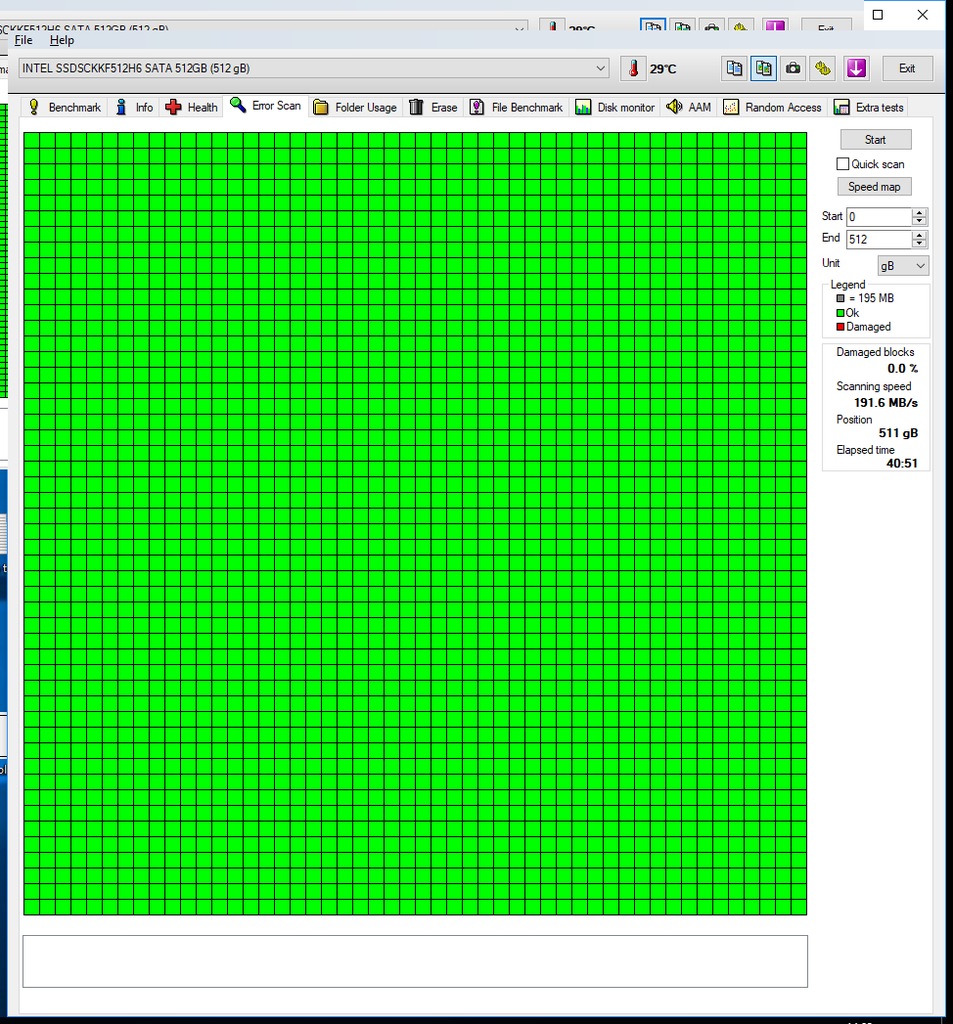Click the Start position input field
Screen dimensions: 953x1024
tap(879, 217)
